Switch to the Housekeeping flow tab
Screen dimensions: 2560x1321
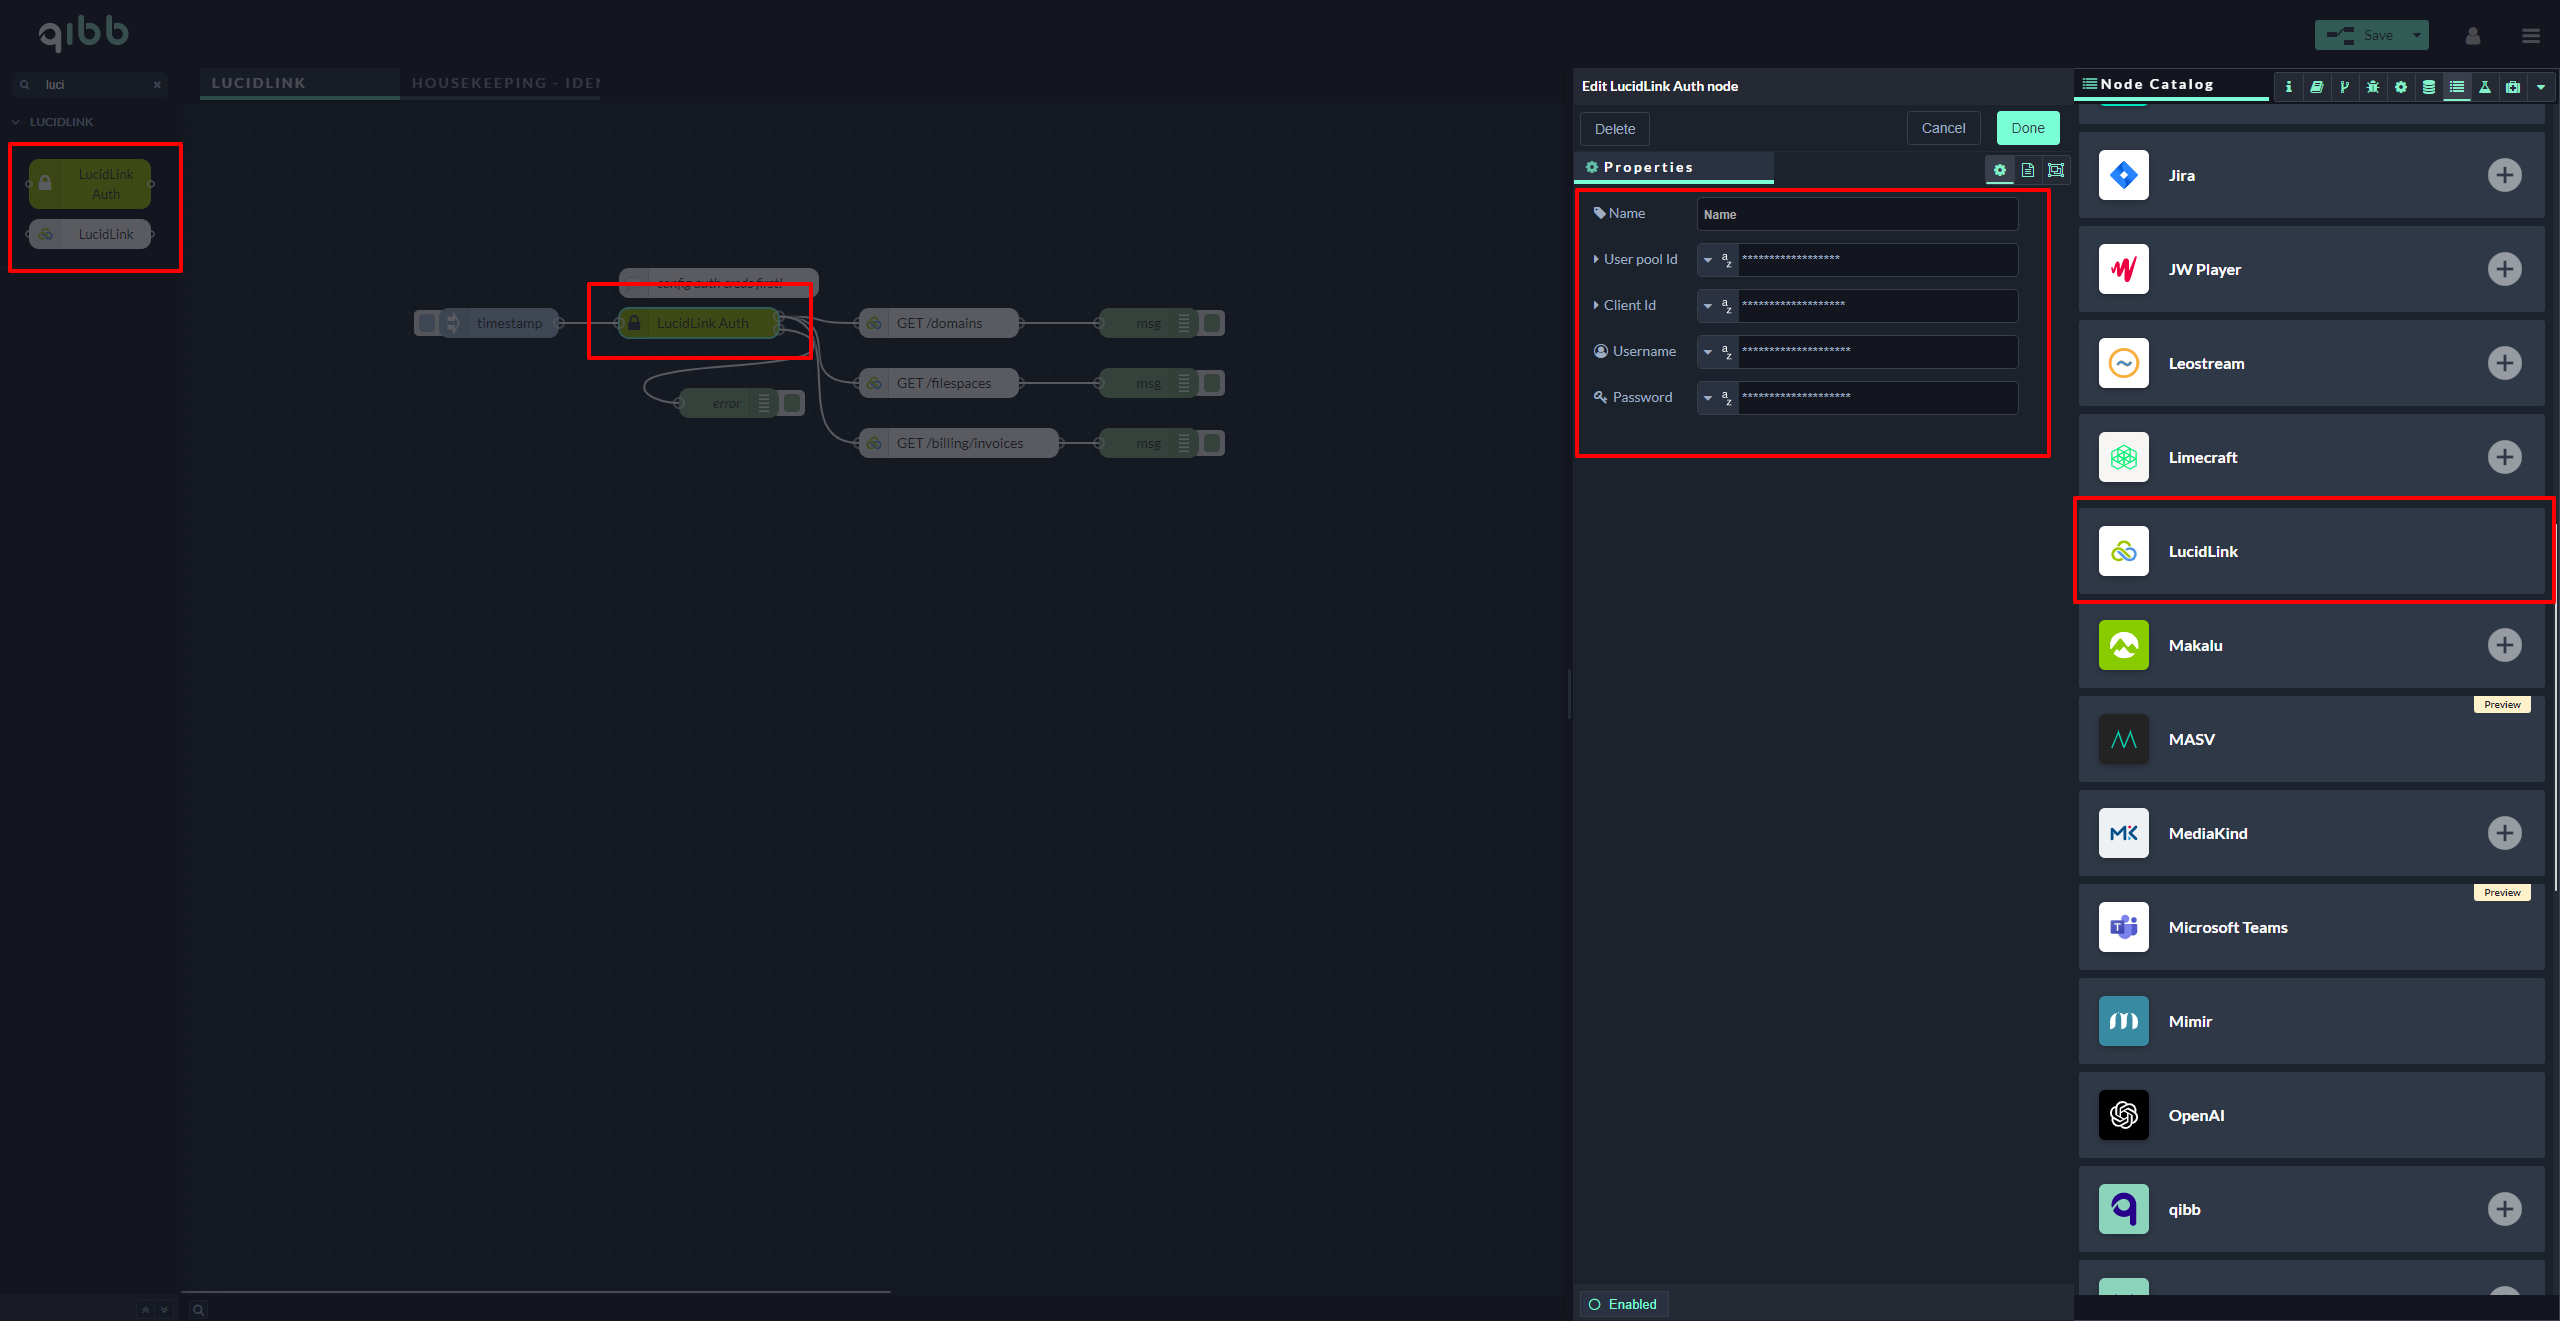[505, 83]
